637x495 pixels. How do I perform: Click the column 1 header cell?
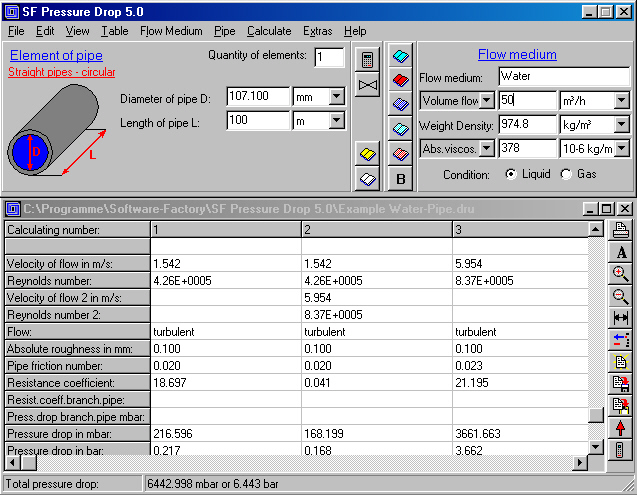226,230
